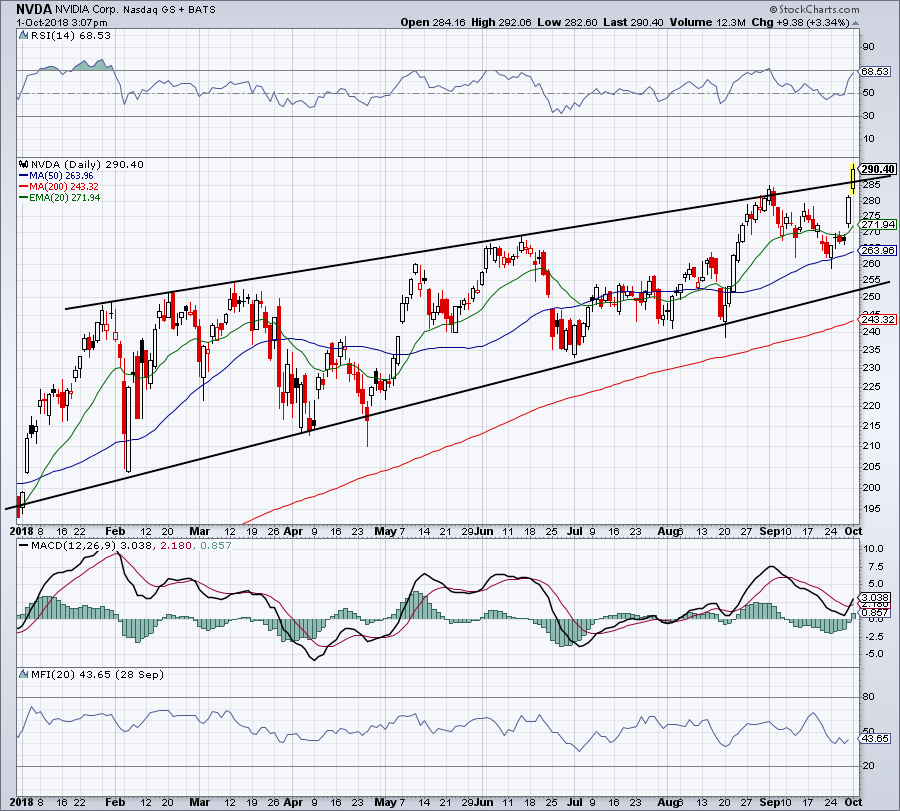
Task: Click the candlestick icon beside NVDA (Daily)
Action: coord(24,165)
